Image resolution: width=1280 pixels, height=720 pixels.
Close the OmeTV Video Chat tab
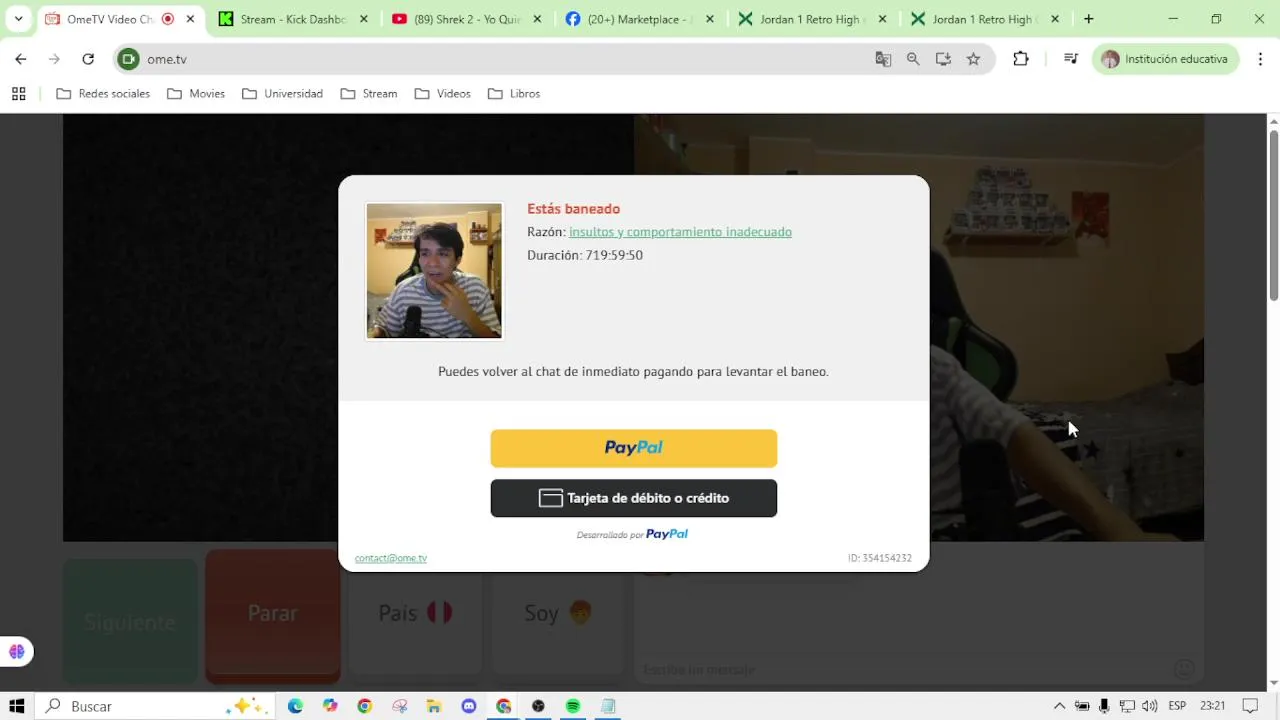coord(190,19)
